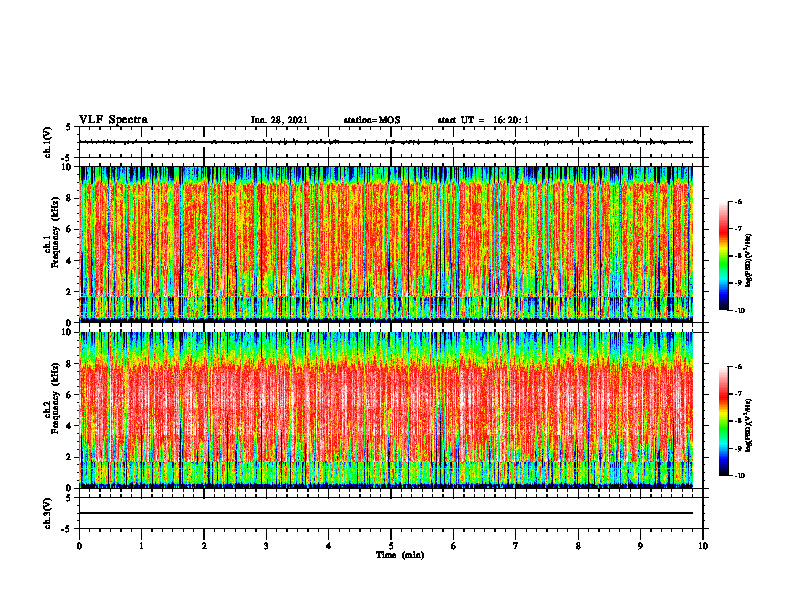This screenshot has width=792, height=612.
Task: Click the "VLF Spectra" plot title
Action: [113, 120]
